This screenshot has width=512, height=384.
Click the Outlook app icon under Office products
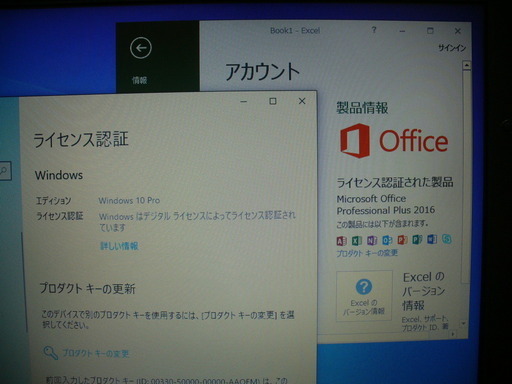[387, 240]
